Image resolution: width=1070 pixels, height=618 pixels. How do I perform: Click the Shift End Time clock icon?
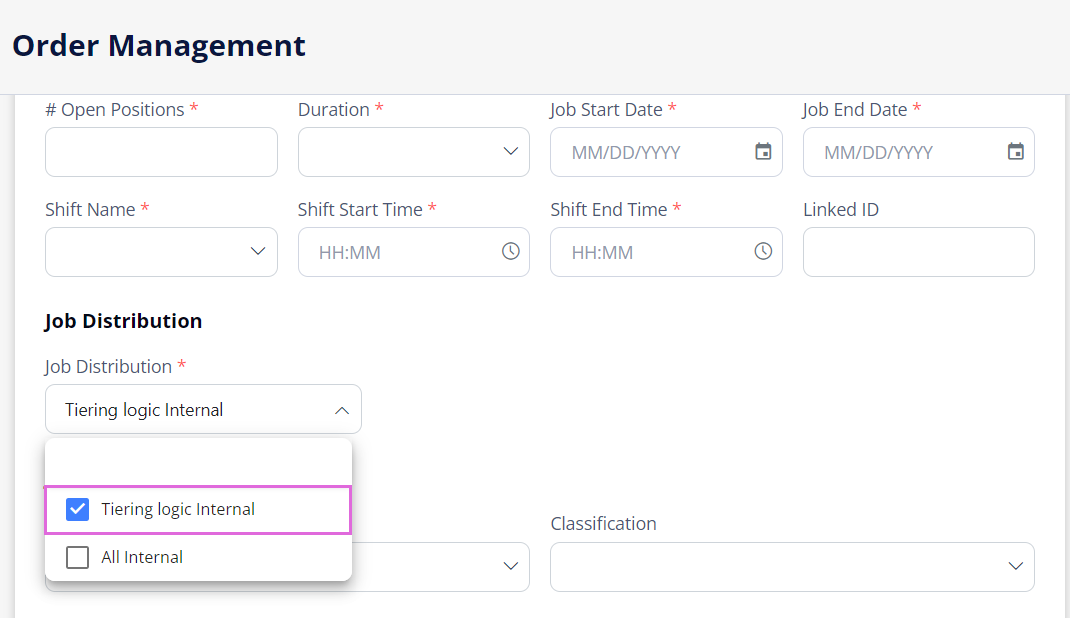coord(763,251)
